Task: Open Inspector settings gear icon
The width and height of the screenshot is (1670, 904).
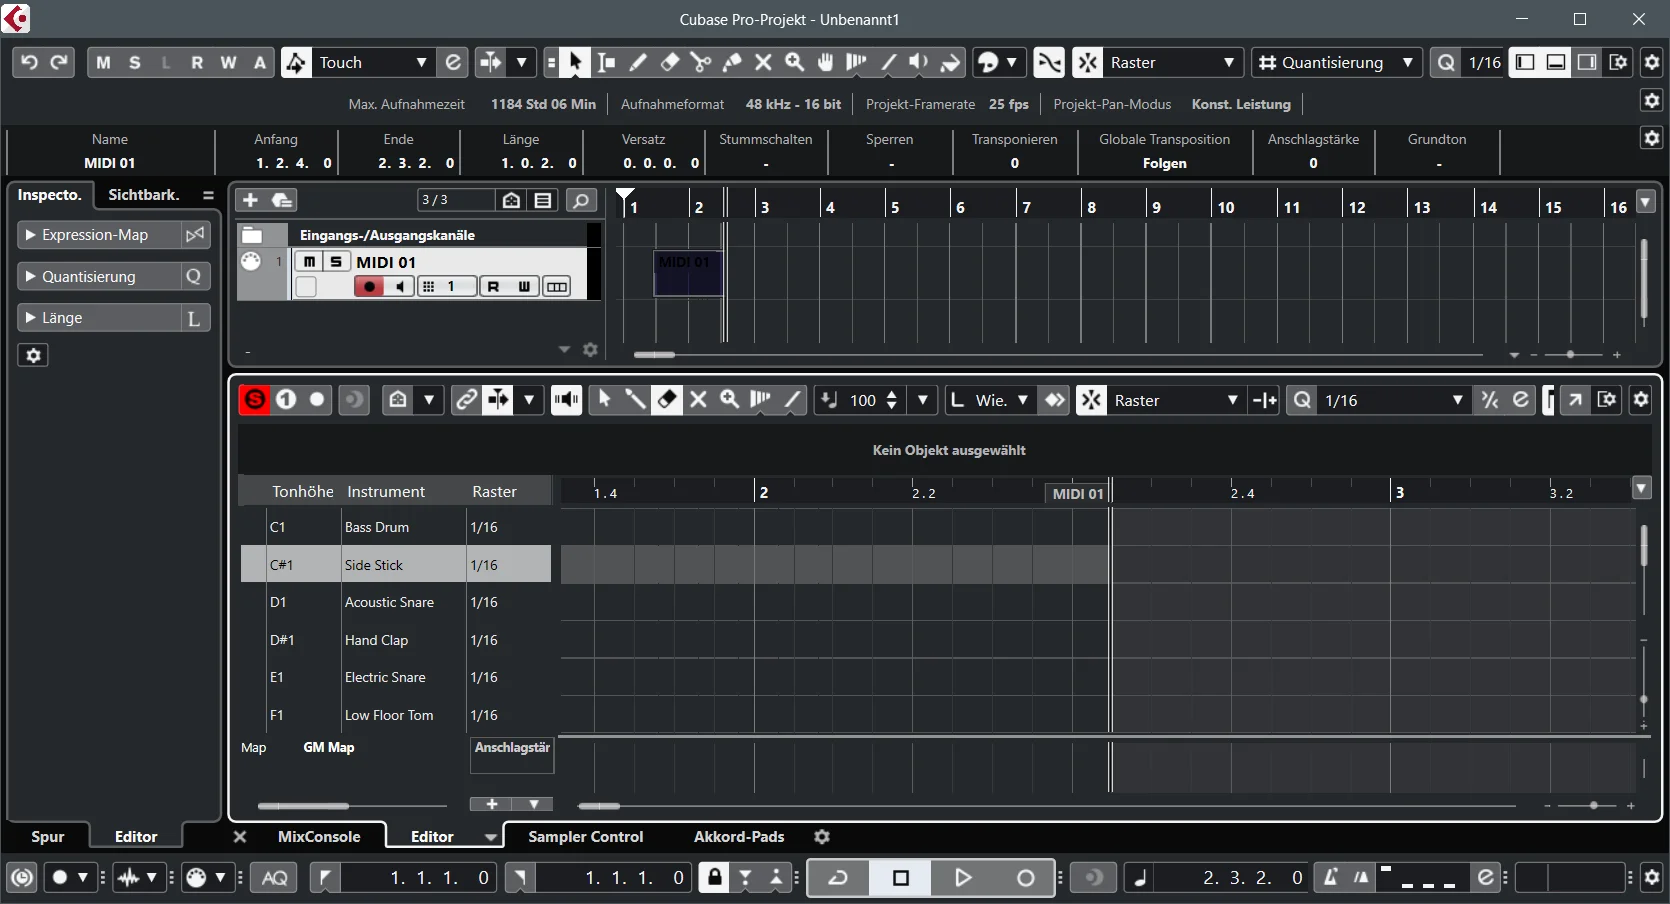Action: 33,355
